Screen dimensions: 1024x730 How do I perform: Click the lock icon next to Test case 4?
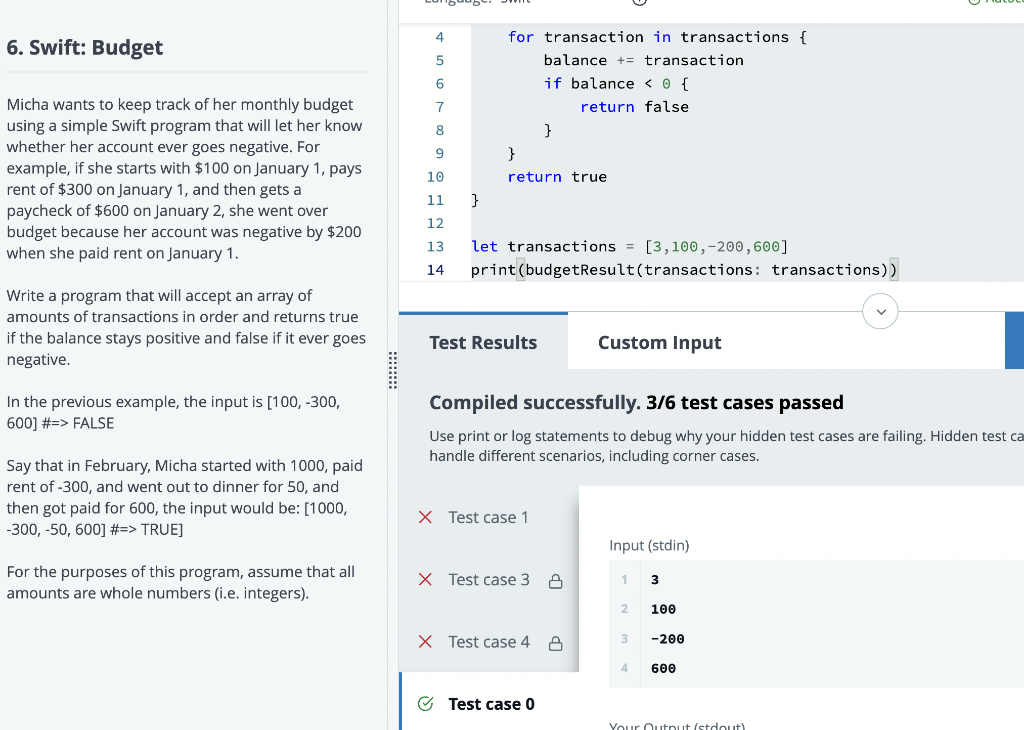pyautogui.click(x=556, y=643)
